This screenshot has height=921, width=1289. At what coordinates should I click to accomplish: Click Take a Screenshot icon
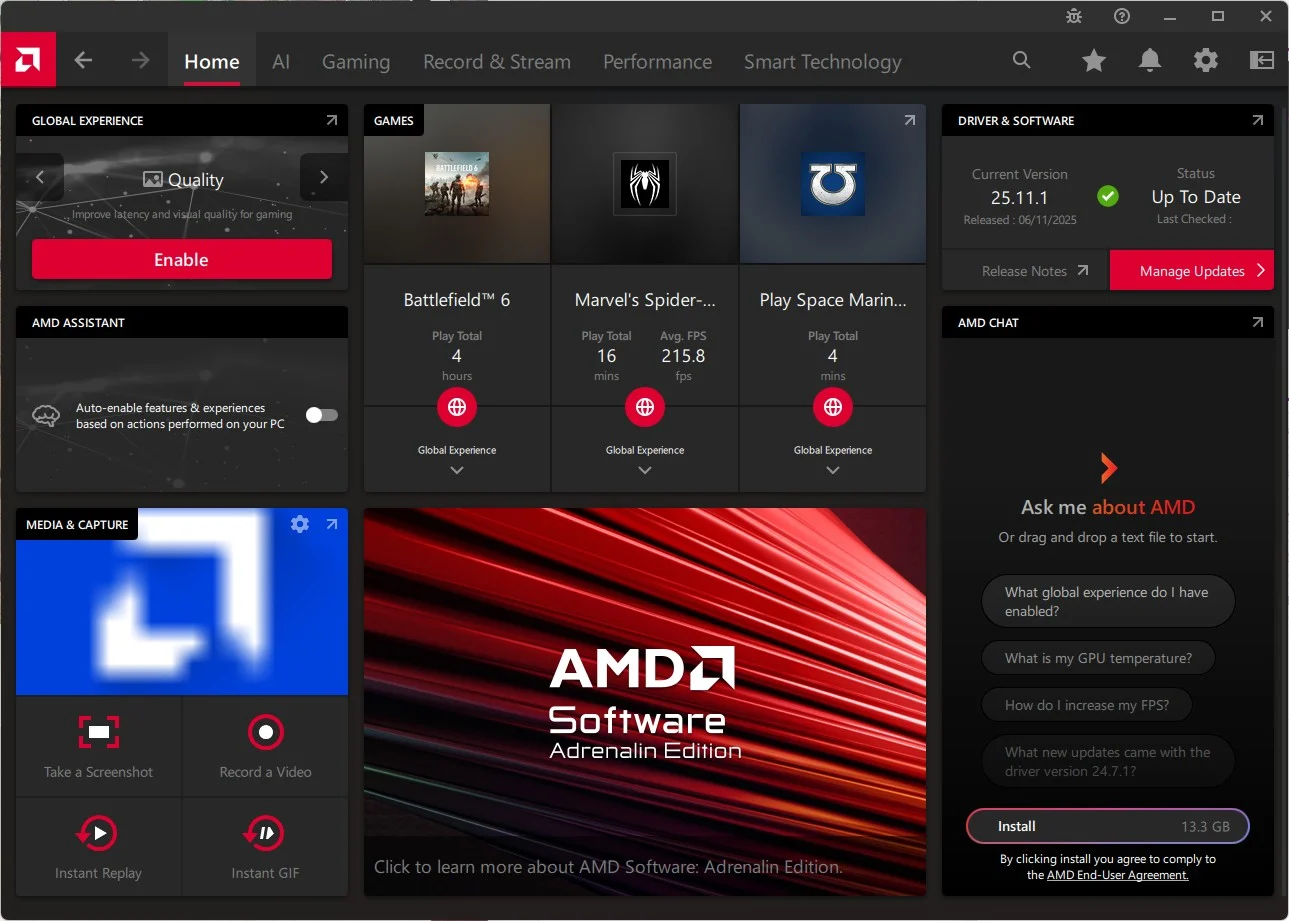[x=98, y=733]
